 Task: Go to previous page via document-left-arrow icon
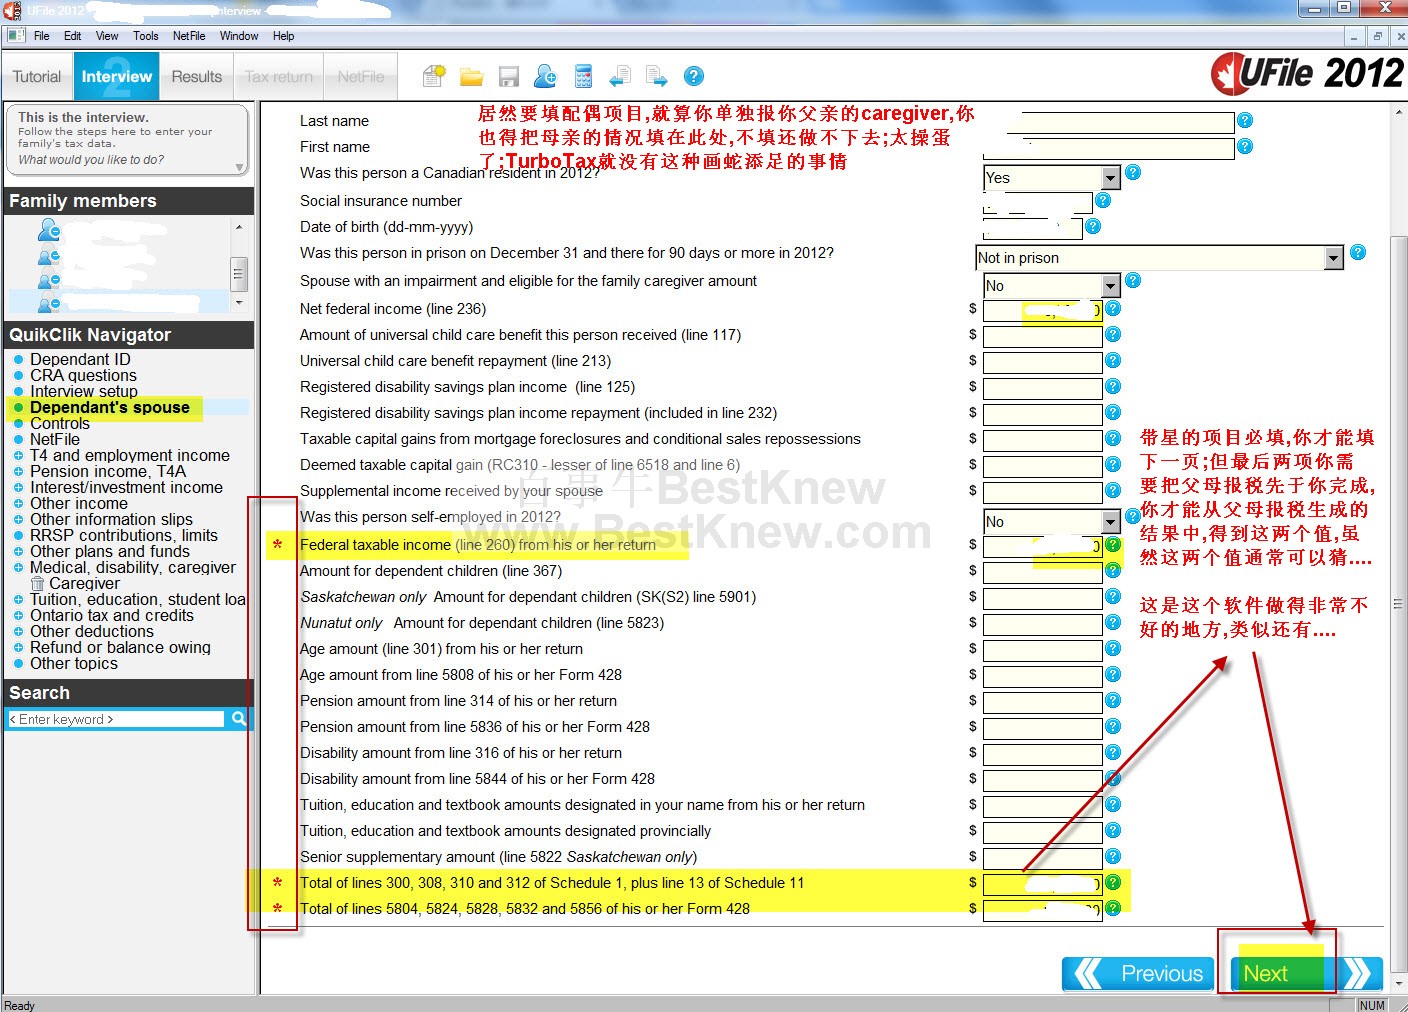[x=620, y=76]
